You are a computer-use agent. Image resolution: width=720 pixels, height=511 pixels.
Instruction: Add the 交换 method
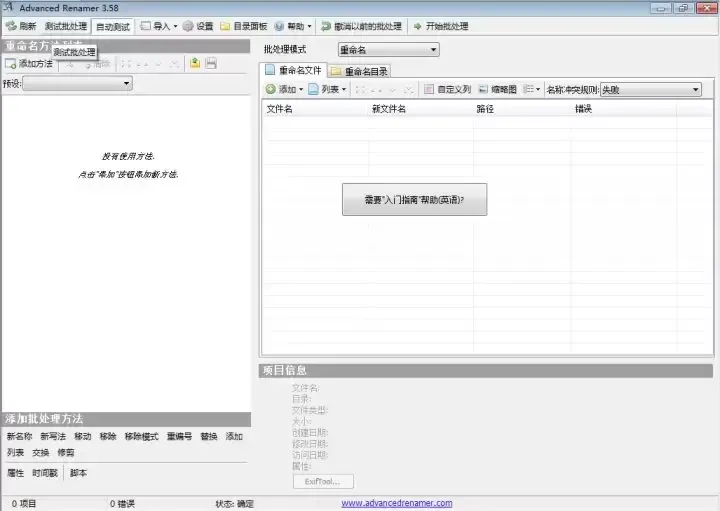coord(40,453)
